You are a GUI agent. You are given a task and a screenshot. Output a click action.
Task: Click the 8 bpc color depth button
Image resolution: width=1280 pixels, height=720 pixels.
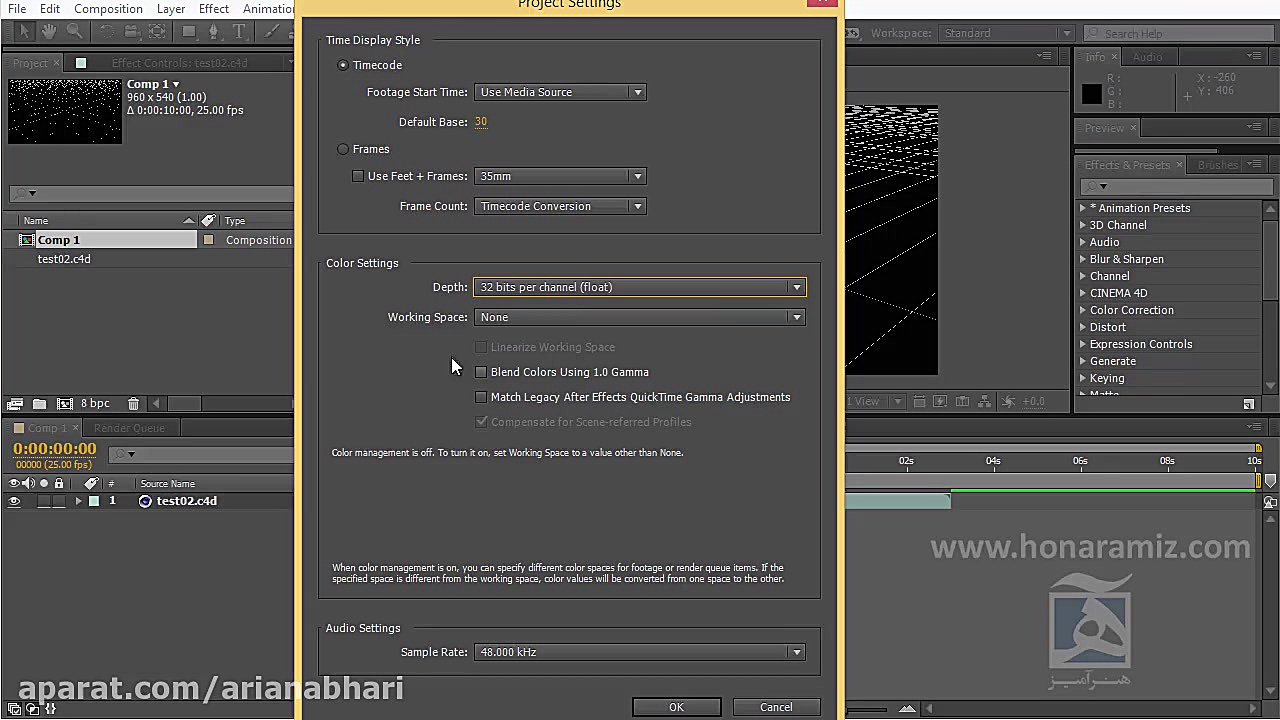point(95,404)
